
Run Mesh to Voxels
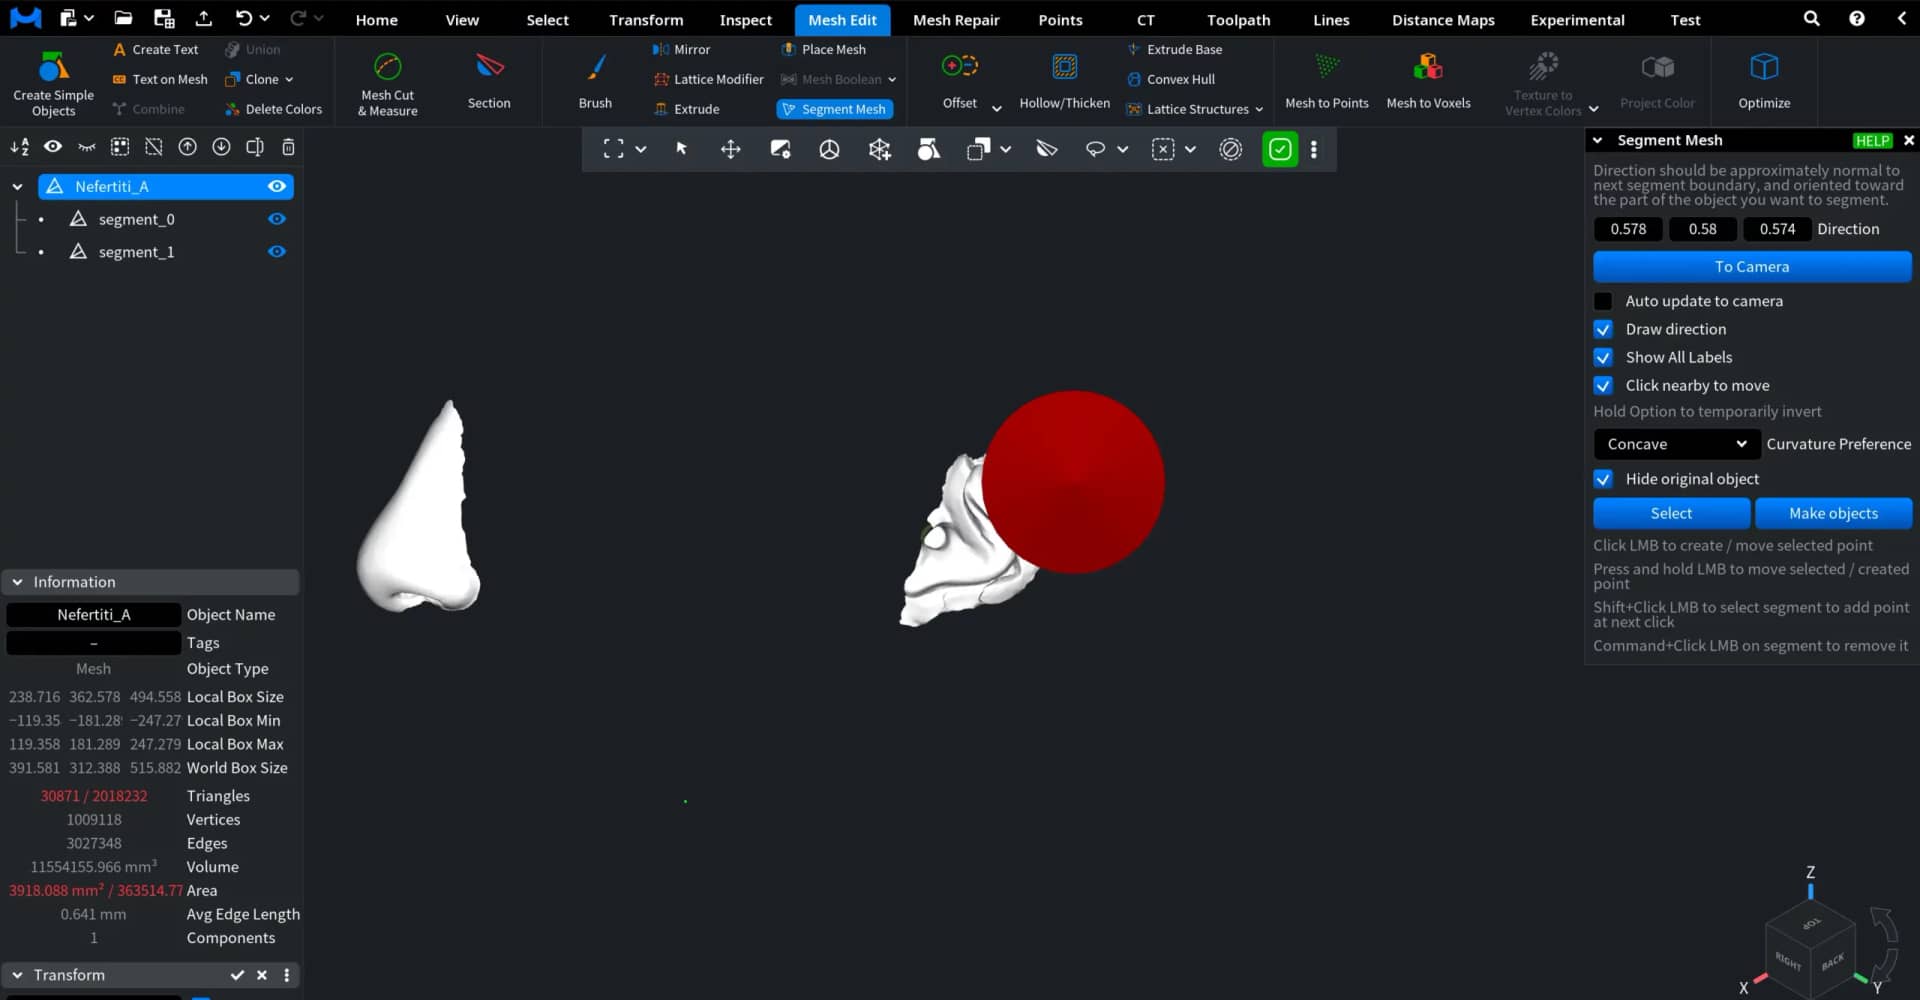(x=1428, y=82)
